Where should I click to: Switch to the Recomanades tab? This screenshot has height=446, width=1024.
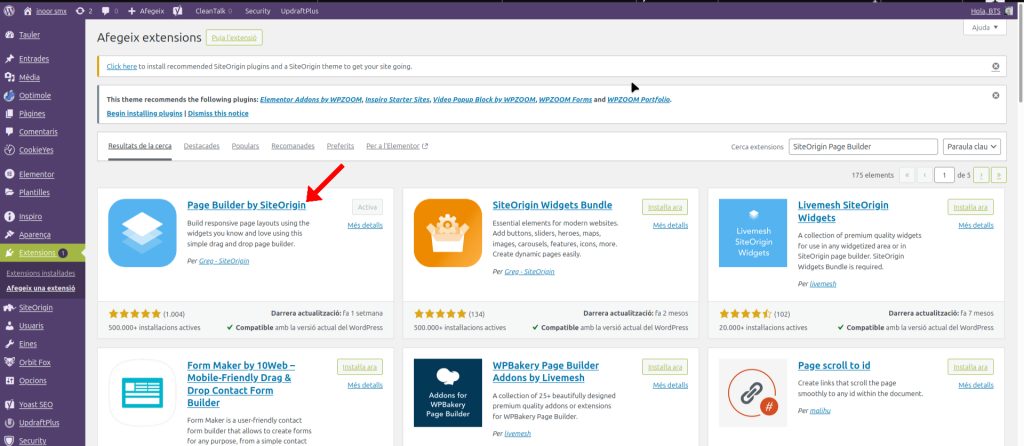292,146
